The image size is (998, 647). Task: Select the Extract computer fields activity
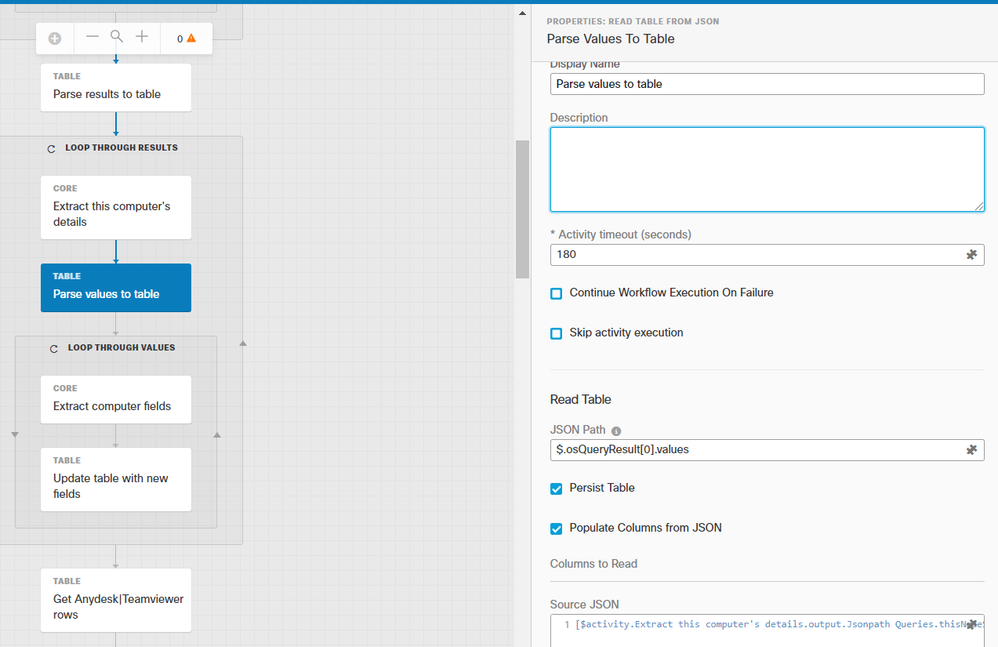pyautogui.click(x=116, y=400)
